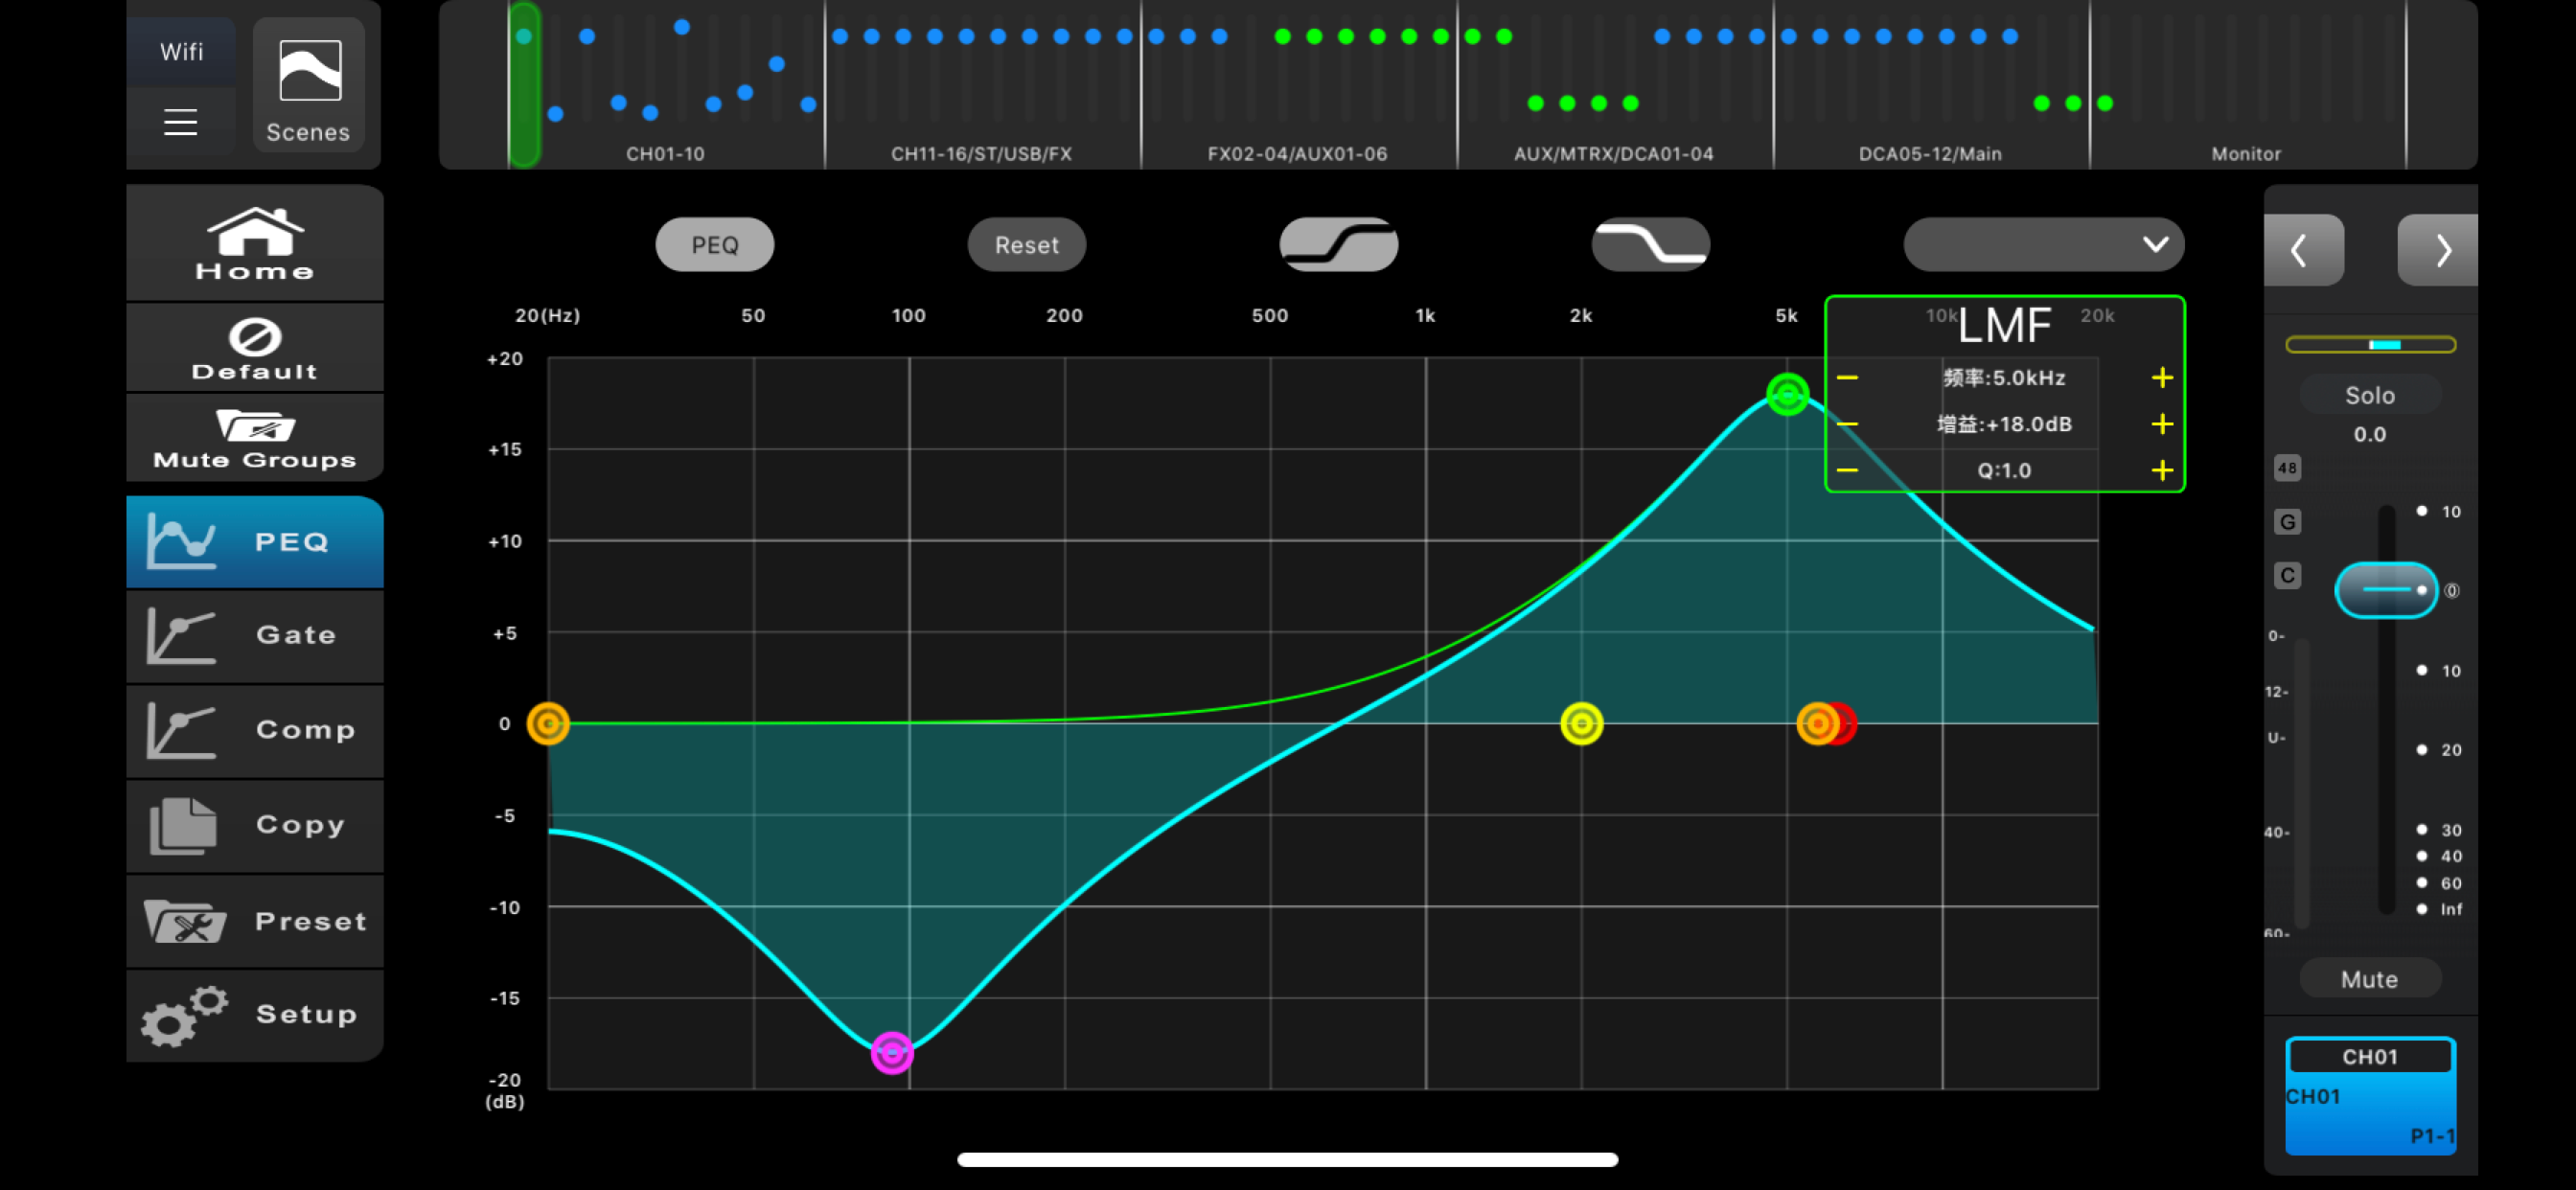This screenshot has height=1190, width=2576.
Task: Increase LMF gain with plus
Action: click(x=2162, y=424)
